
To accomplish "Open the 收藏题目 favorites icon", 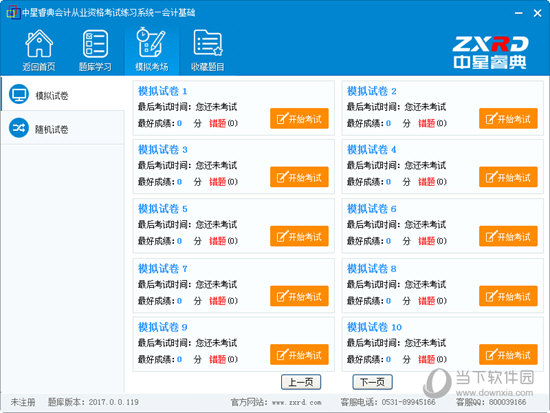I will tap(208, 43).
